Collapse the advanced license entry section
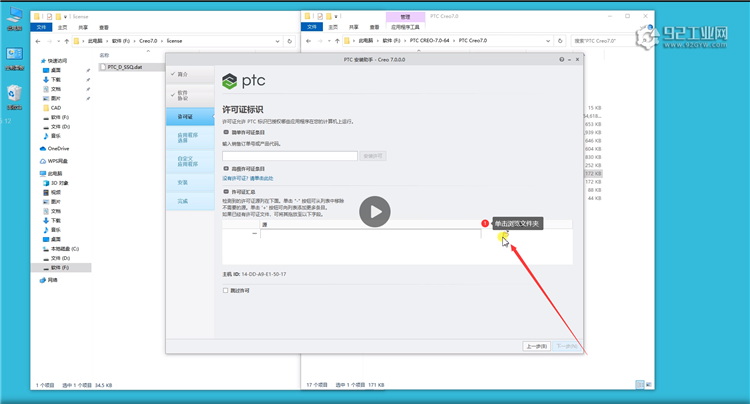The image size is (750, 404). click(x=226, y=168)
